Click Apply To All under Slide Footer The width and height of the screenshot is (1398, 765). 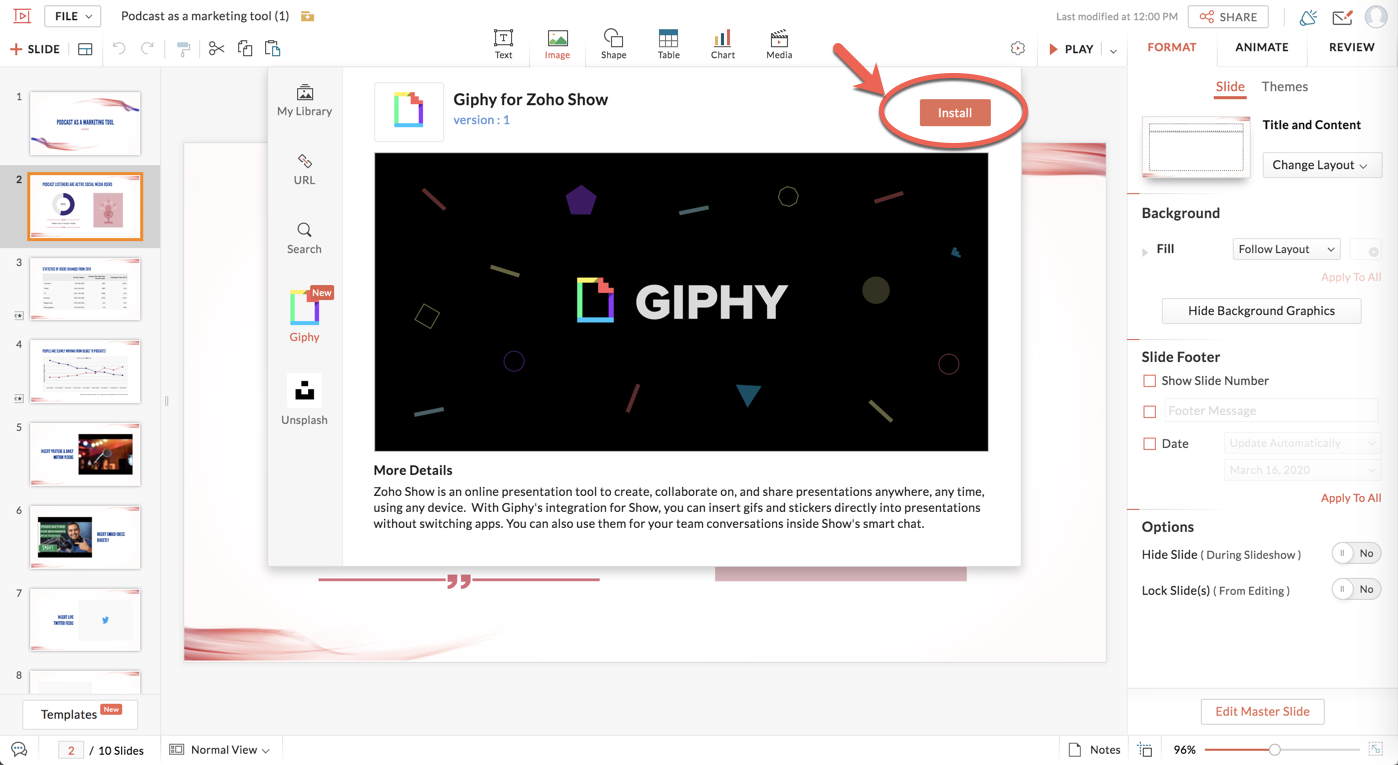coord(1351,498)
